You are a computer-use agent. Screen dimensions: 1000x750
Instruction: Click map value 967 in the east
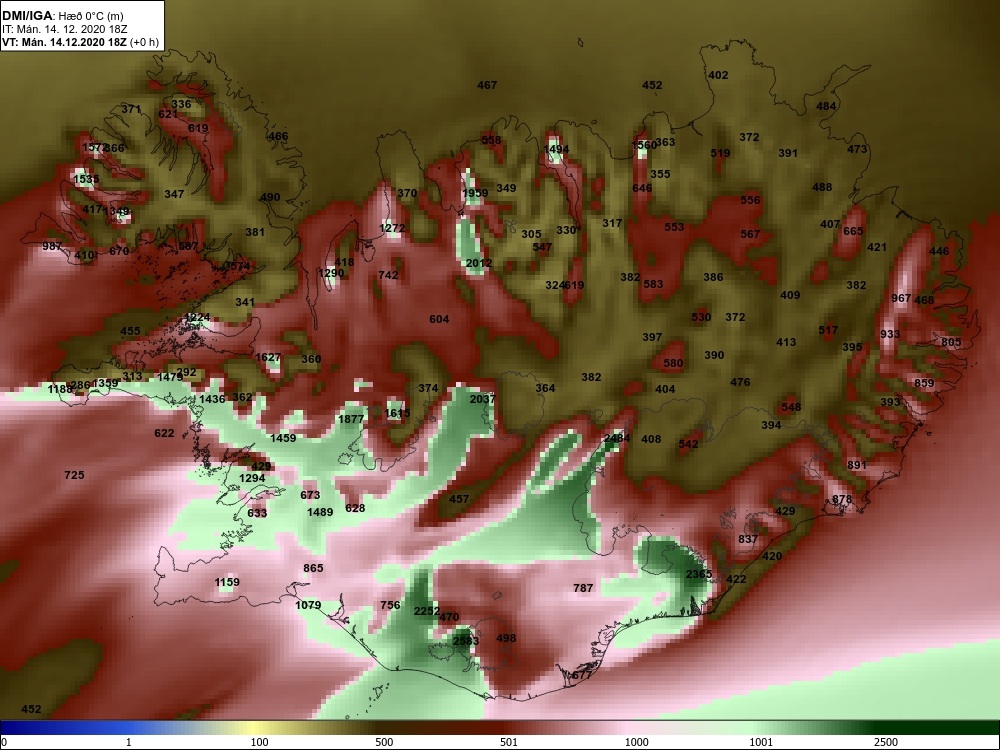pyautogui.click(x=901, y=298)
